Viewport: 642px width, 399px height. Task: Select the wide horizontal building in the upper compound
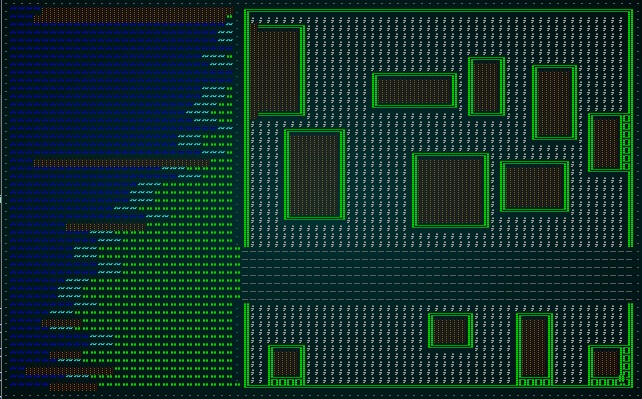pos(414,90)
